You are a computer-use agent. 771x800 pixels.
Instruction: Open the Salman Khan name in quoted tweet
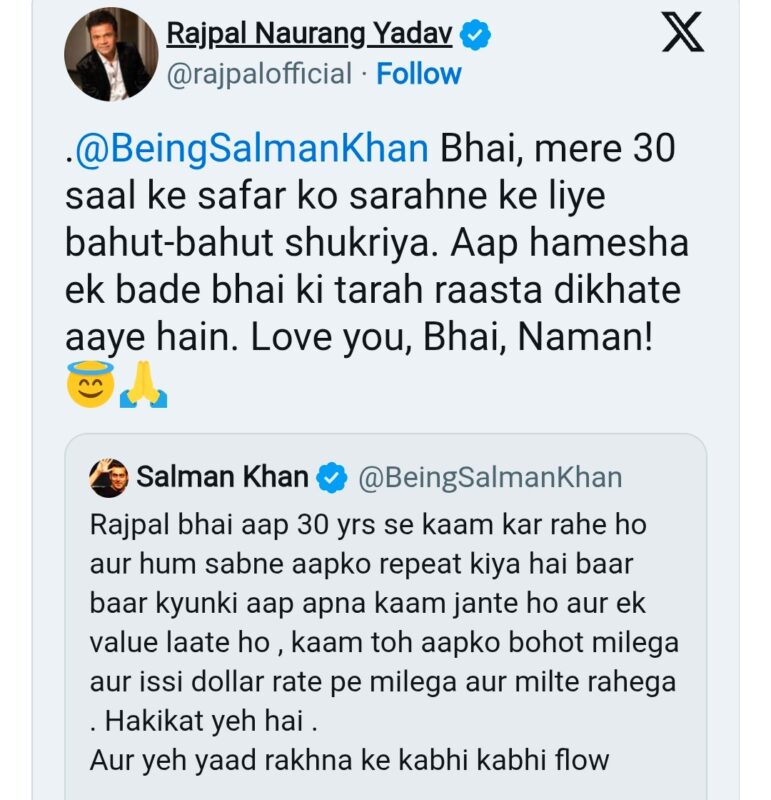coord(222,478)
